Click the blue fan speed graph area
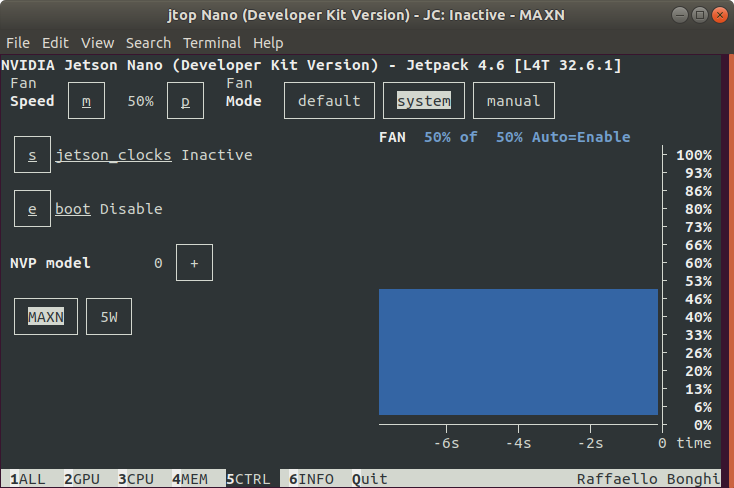734x488 pixels. (x=518, y=352)
